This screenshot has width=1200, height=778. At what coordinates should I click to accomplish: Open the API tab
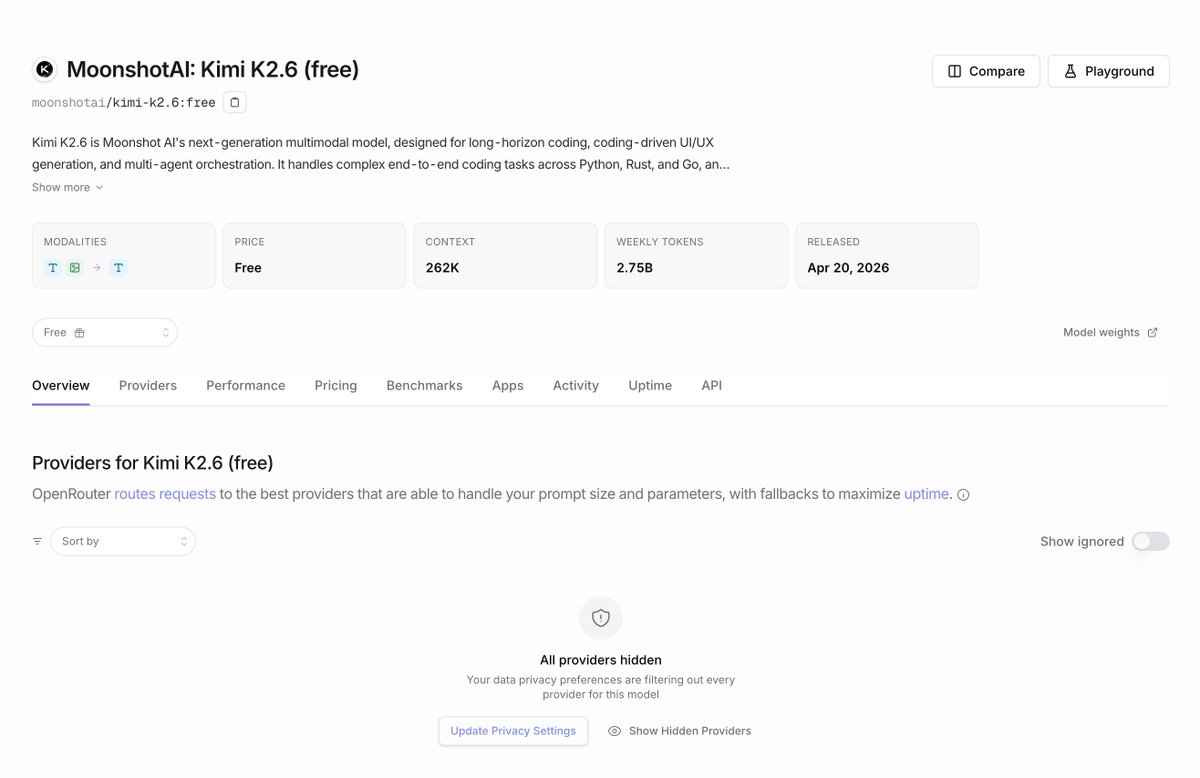point(712,385)
